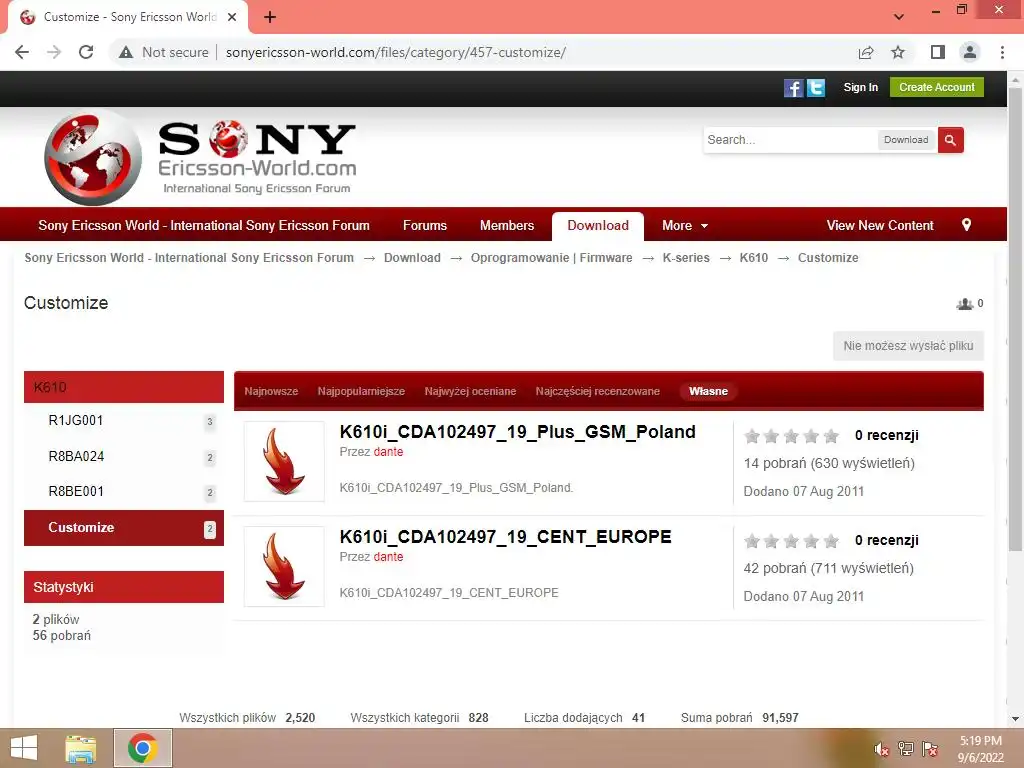Open K610i_CDA102497_19_Plus_GSM_Poland file title
Image resolution: width=1024 pixels, height=768 pixels.
[517, 432]
